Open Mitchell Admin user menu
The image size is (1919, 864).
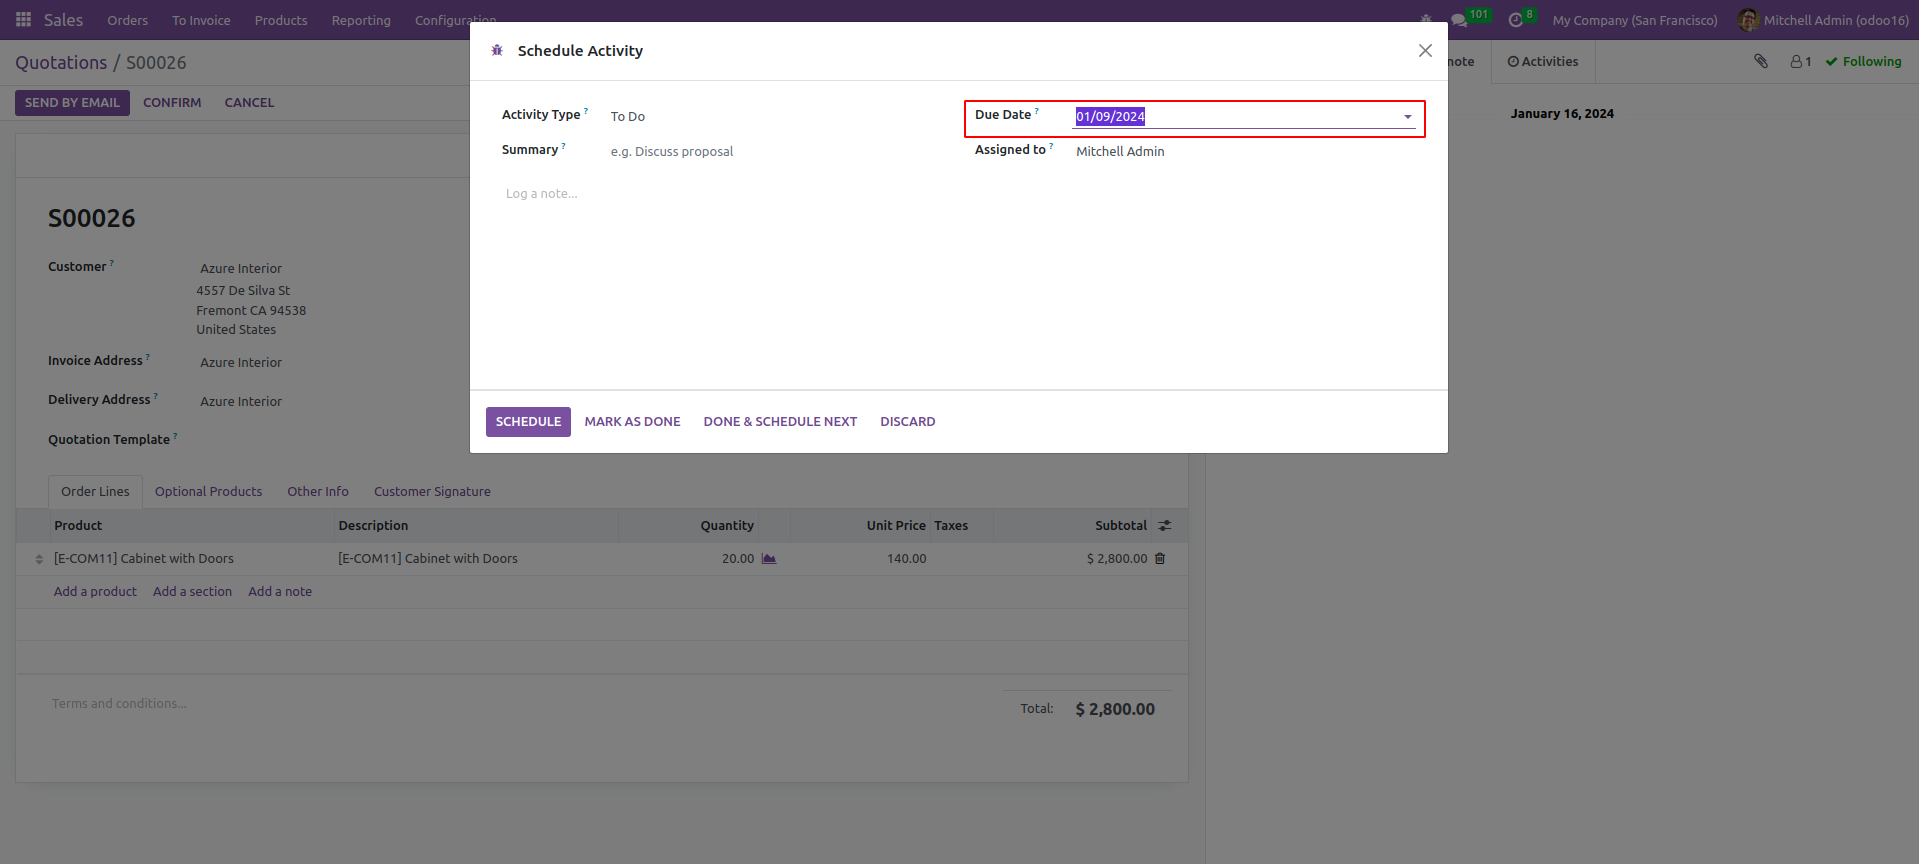coord(1824,20)
